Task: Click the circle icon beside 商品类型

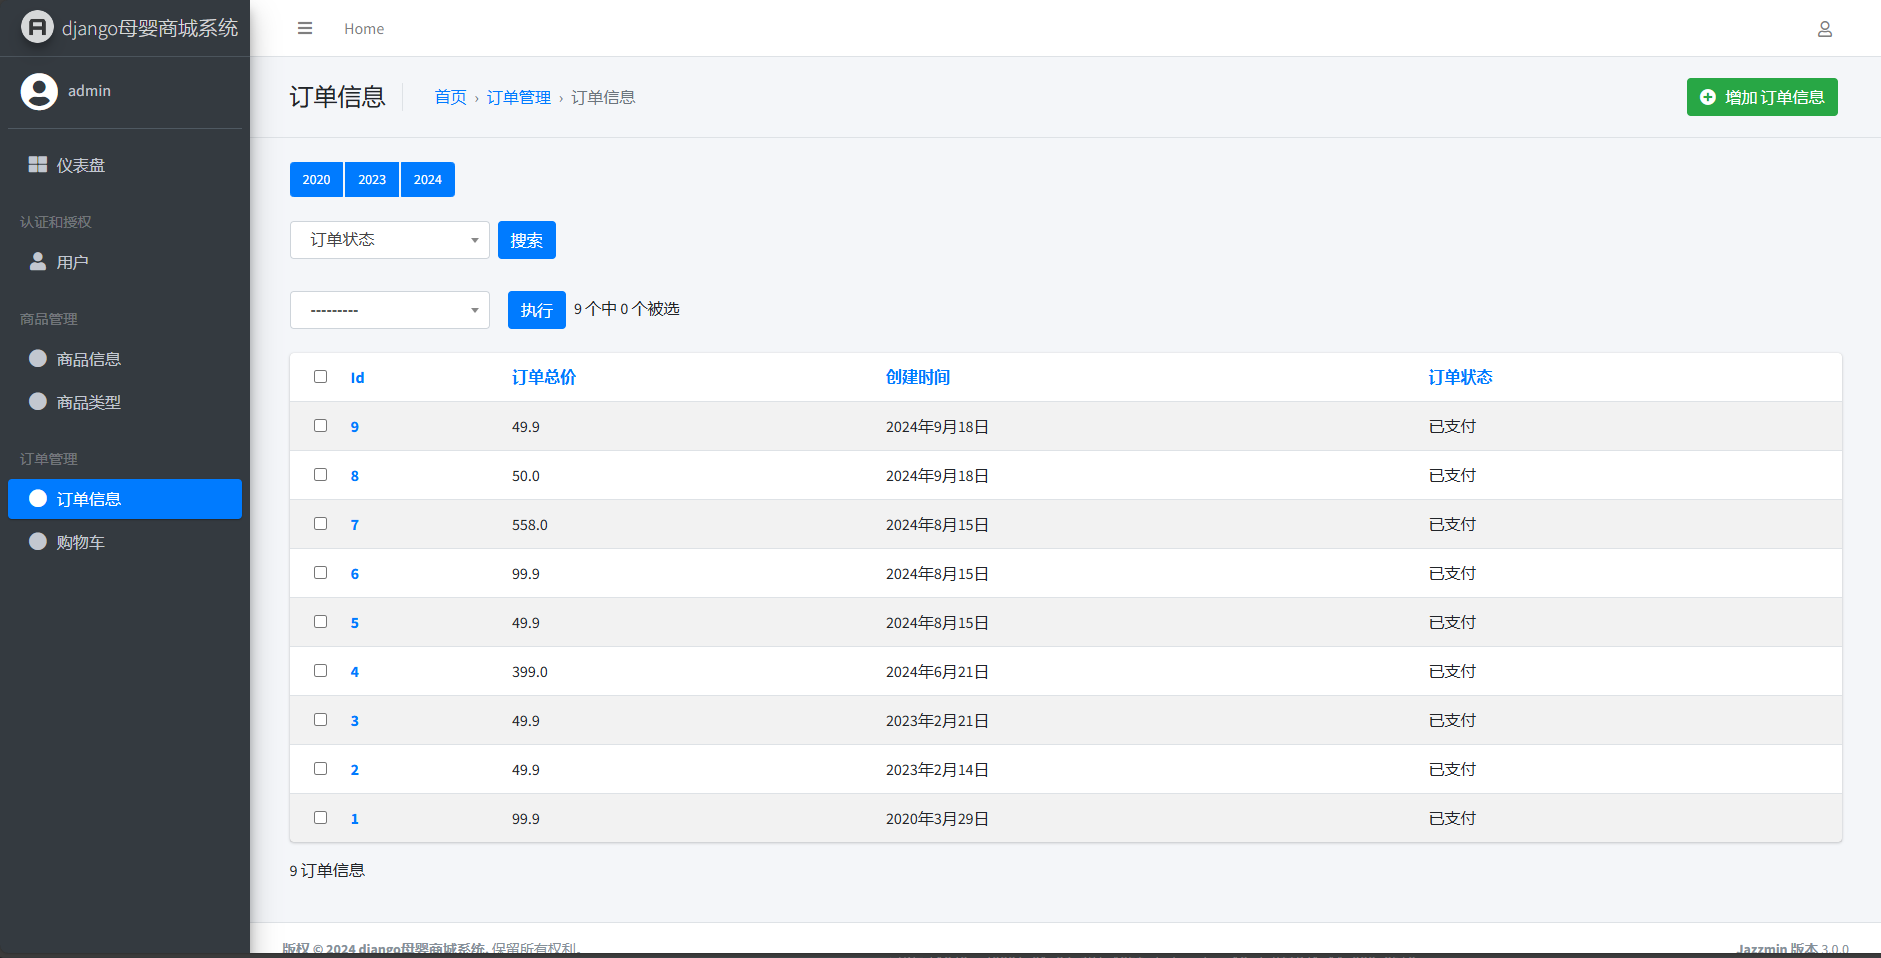Action: tap(38, 401)
